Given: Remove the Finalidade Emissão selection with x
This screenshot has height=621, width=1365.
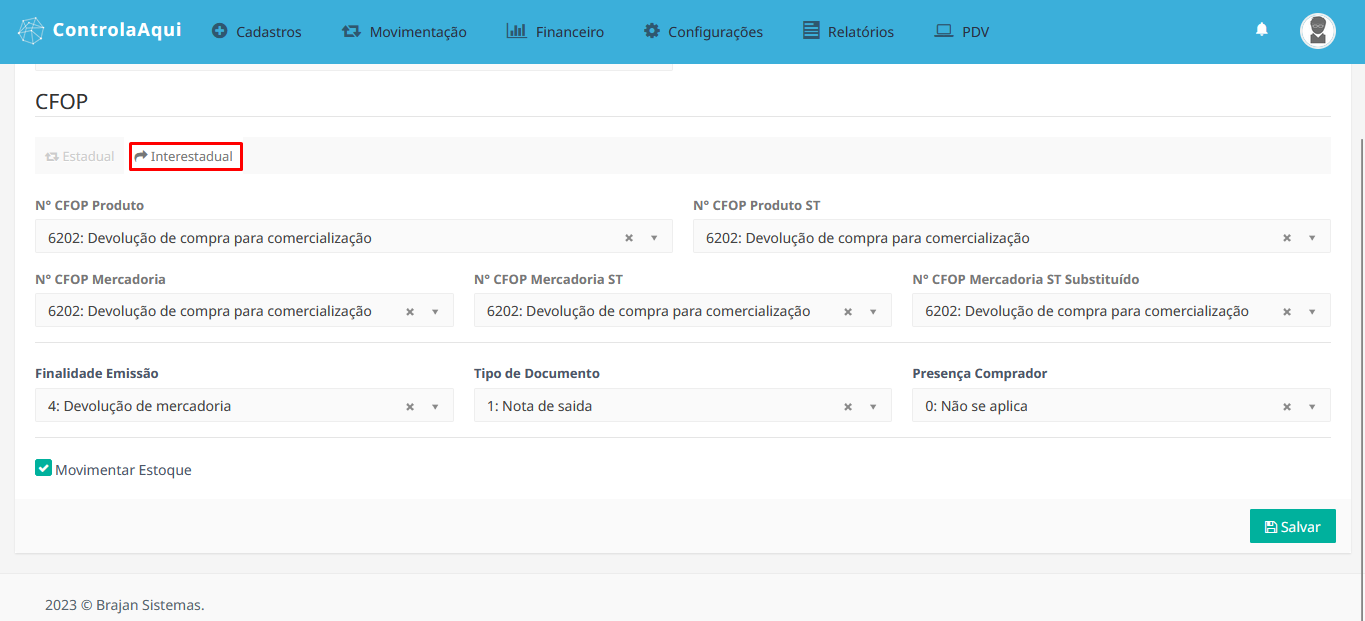Looking at the screenshot, I should 410,407.
